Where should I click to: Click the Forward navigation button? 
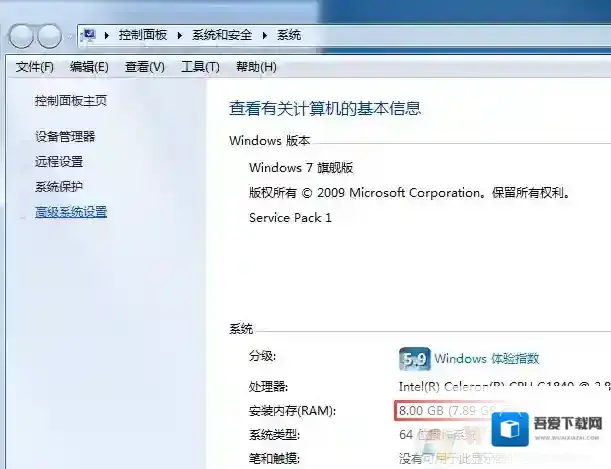pos(49,36)
